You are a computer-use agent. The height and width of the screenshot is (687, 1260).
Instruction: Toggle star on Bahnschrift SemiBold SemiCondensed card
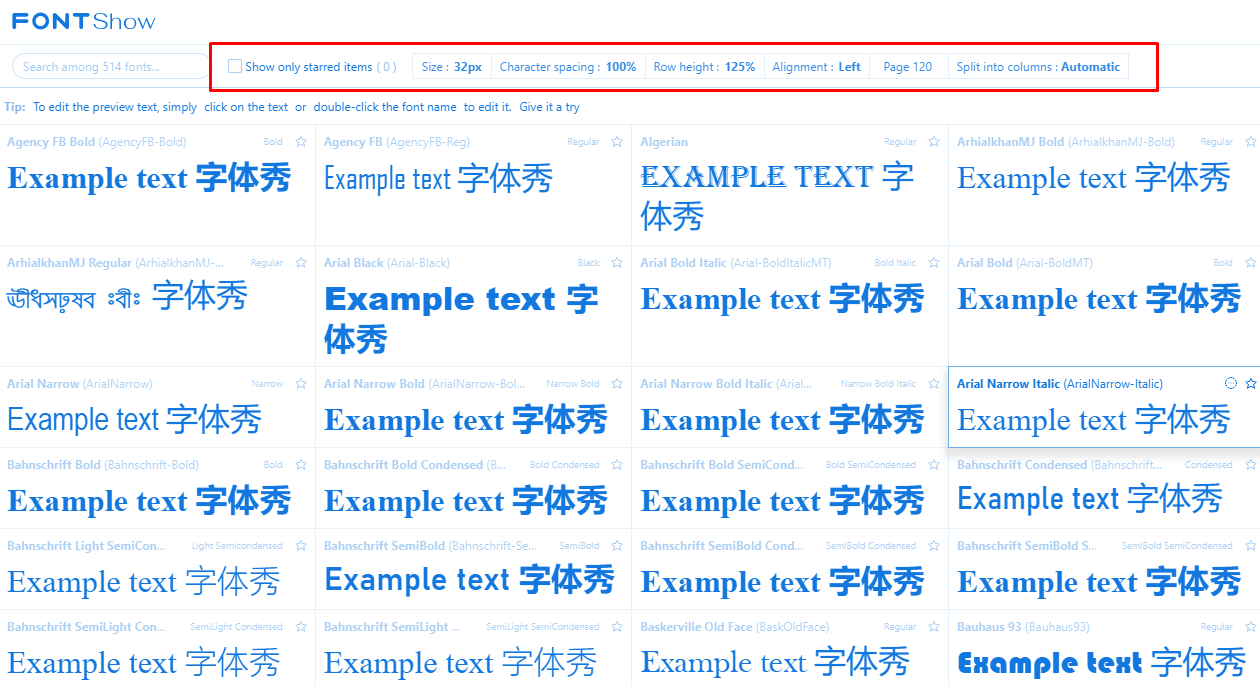coord(1251,546)
